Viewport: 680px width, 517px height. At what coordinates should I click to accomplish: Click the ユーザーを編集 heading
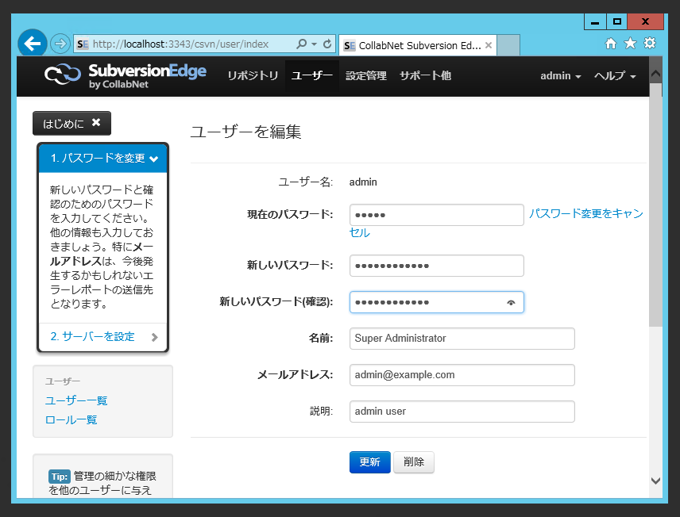point(246,131)
